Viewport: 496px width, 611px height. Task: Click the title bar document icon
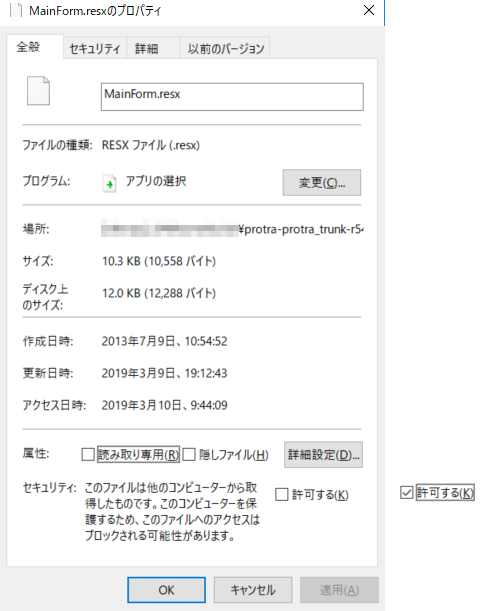[16, 11]
